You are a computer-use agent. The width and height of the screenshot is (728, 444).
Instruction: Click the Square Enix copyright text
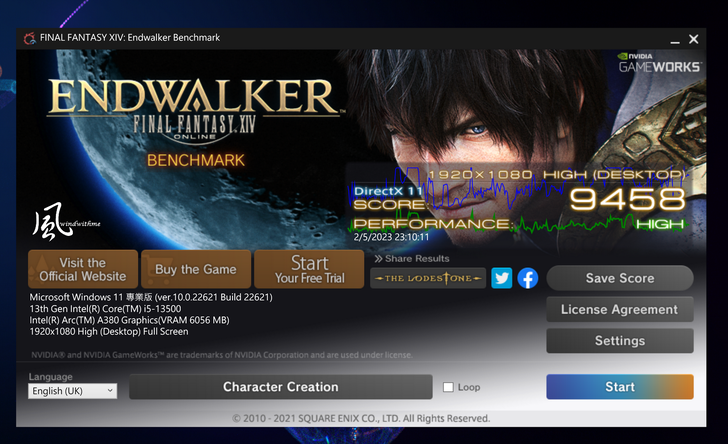coord(361,418)
